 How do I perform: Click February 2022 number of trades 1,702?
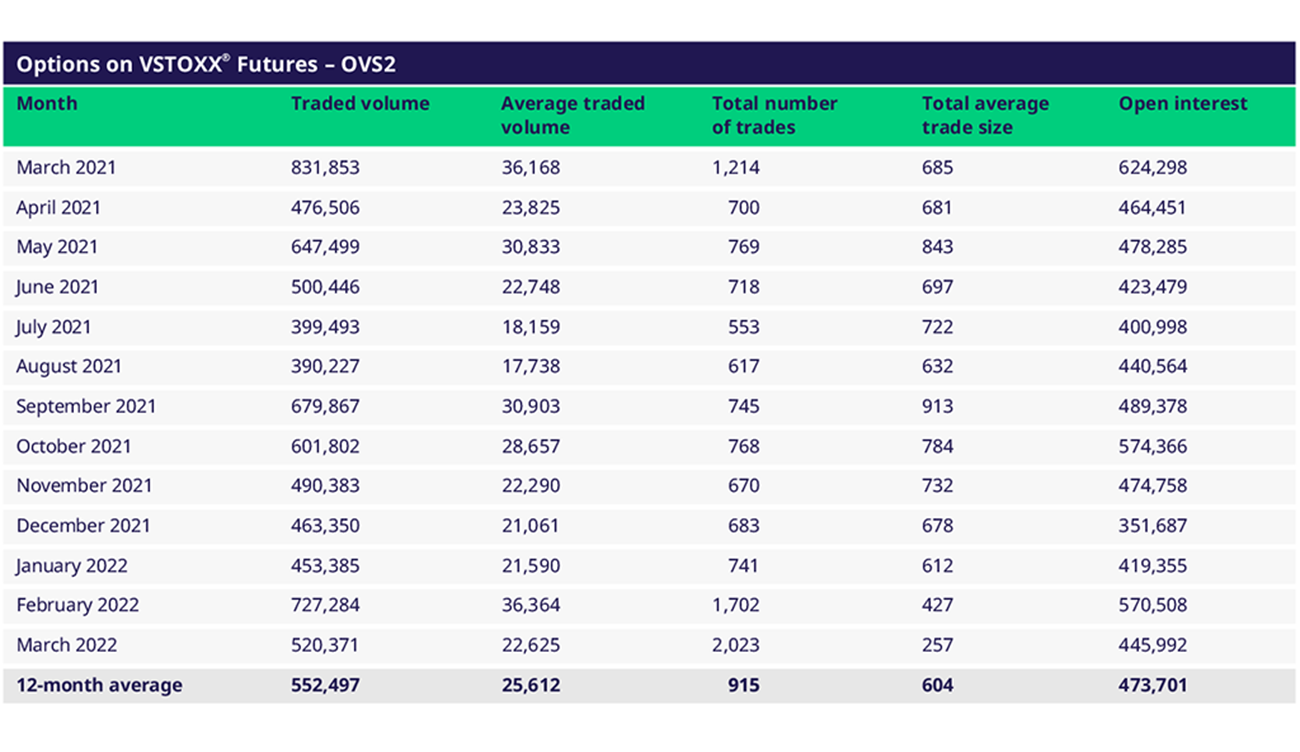[735, 605]
